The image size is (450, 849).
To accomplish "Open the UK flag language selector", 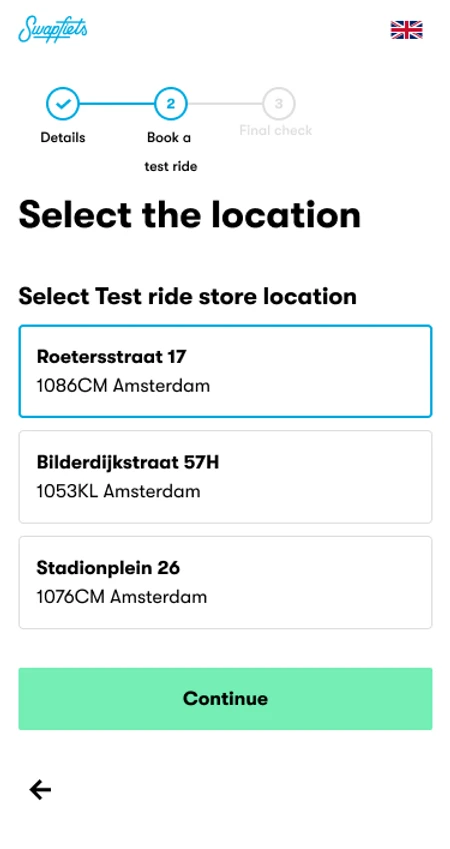I will click(406, 30).
